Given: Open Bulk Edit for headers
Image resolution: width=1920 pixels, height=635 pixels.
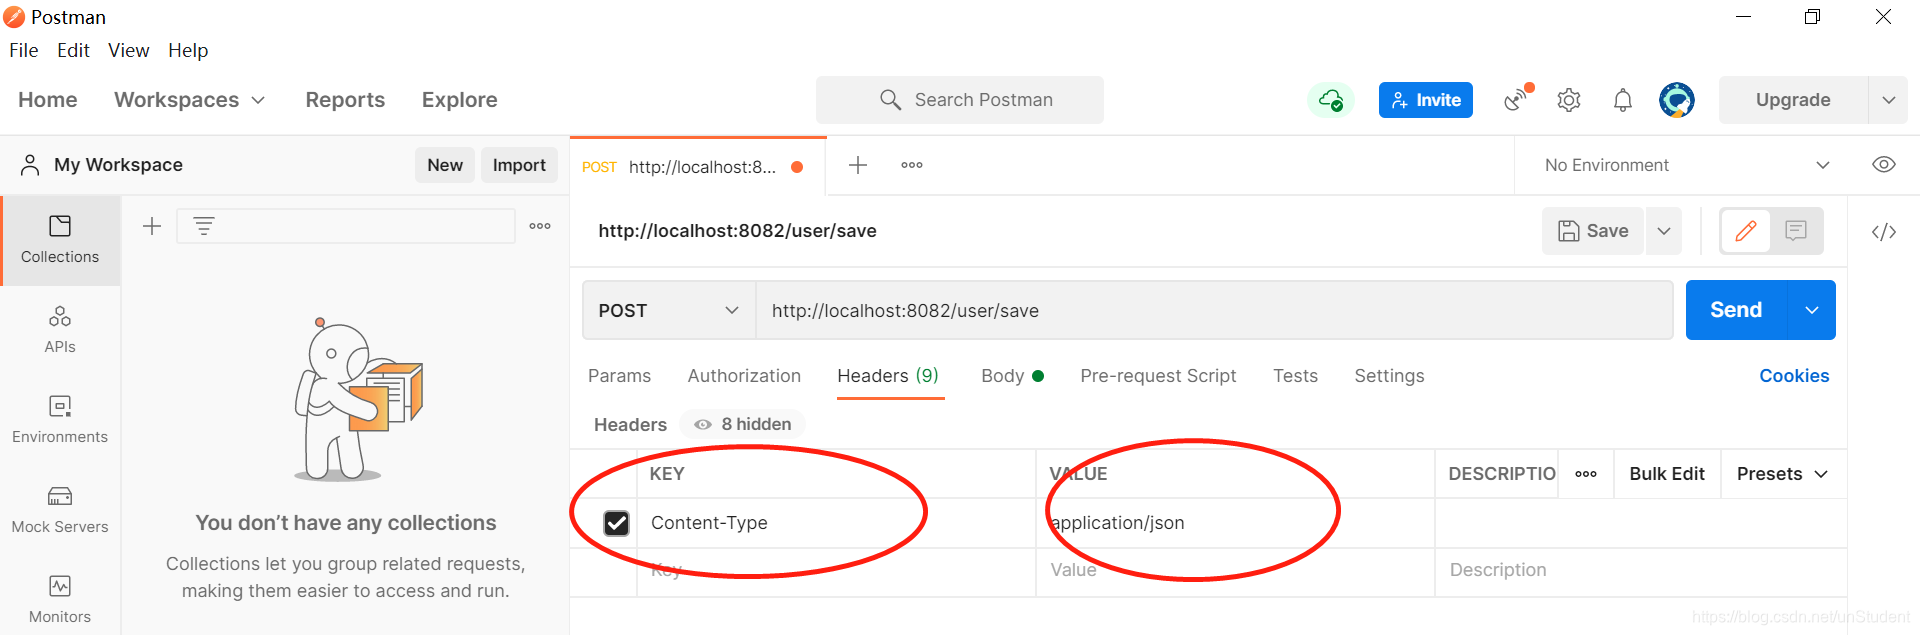Looking at the screenshot, I should tap(1667, 474).
